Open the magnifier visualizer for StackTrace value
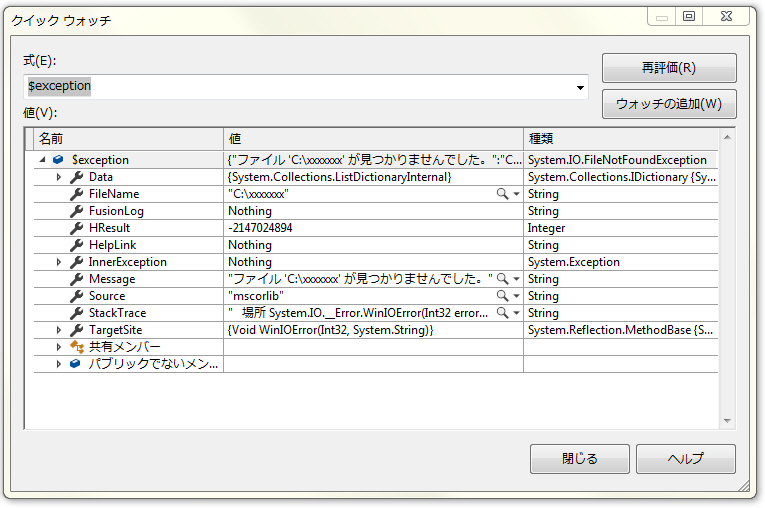This screenshot has height=508, width=765. (502, 313)
